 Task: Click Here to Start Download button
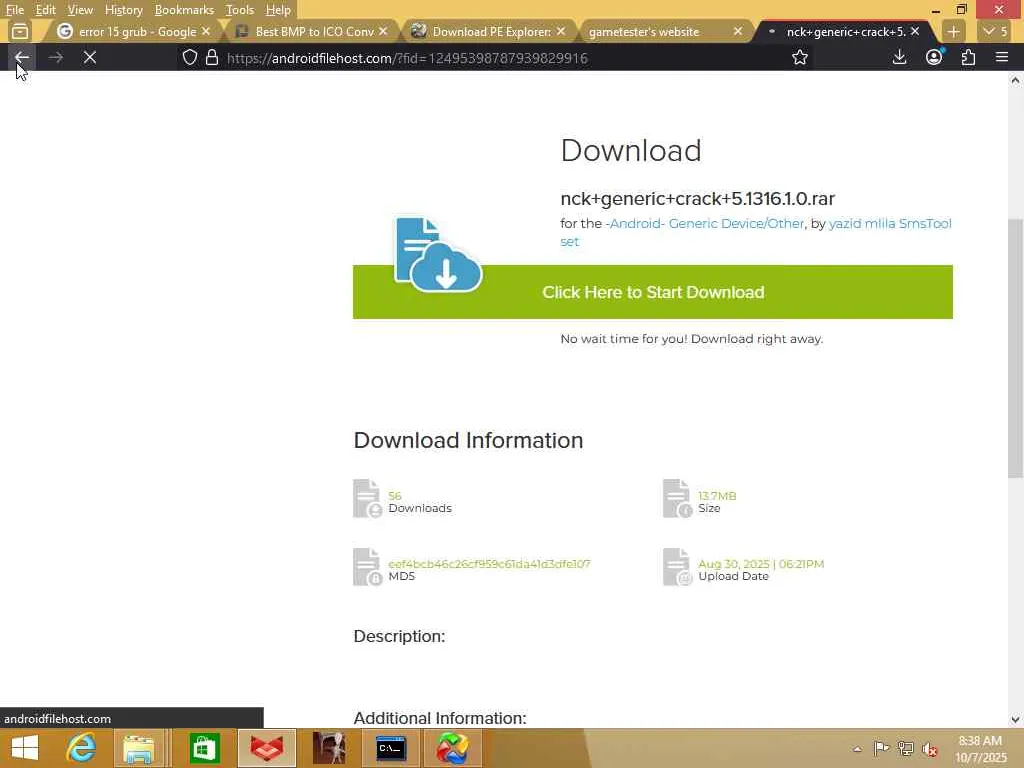tap(652, 292)
